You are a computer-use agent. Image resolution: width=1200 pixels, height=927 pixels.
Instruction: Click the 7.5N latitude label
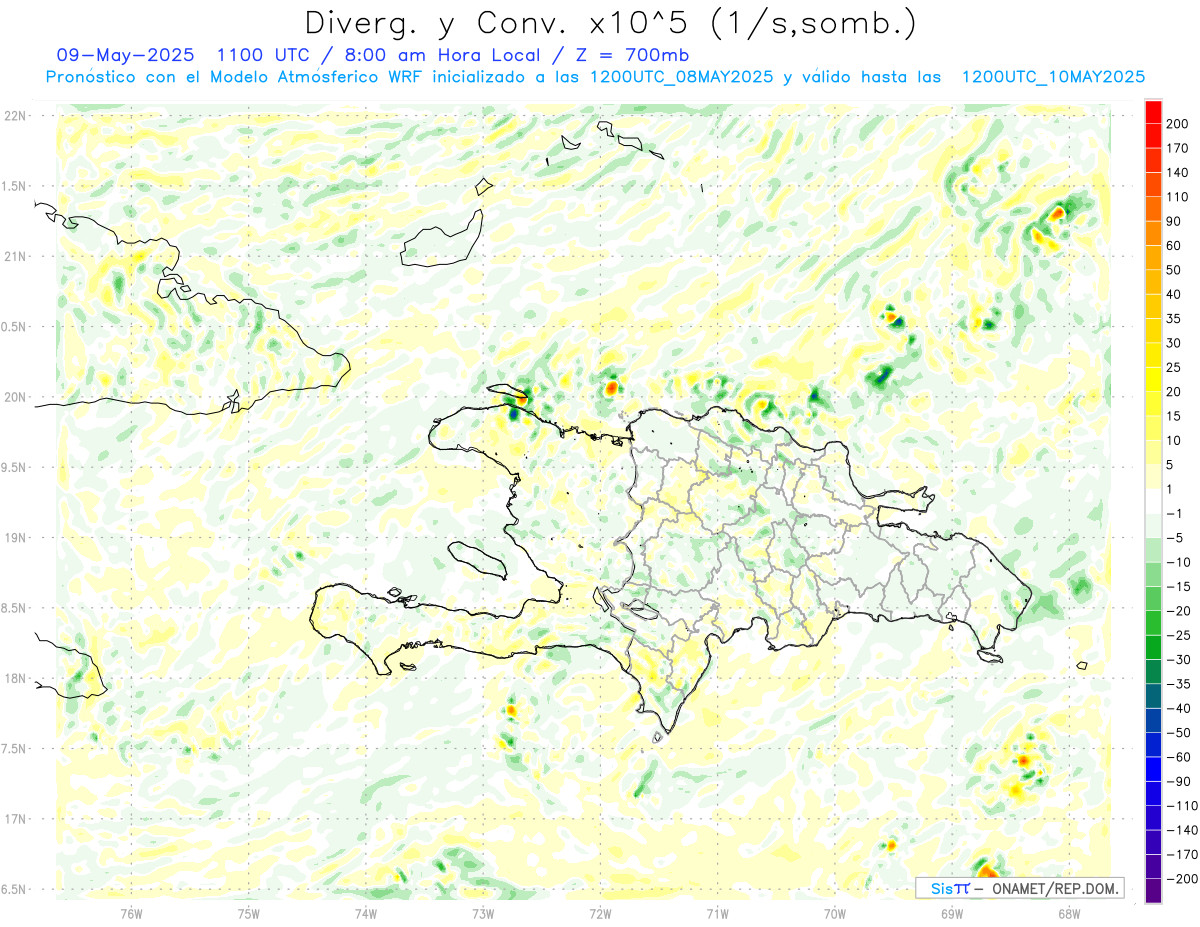click(x=15, y=749)
